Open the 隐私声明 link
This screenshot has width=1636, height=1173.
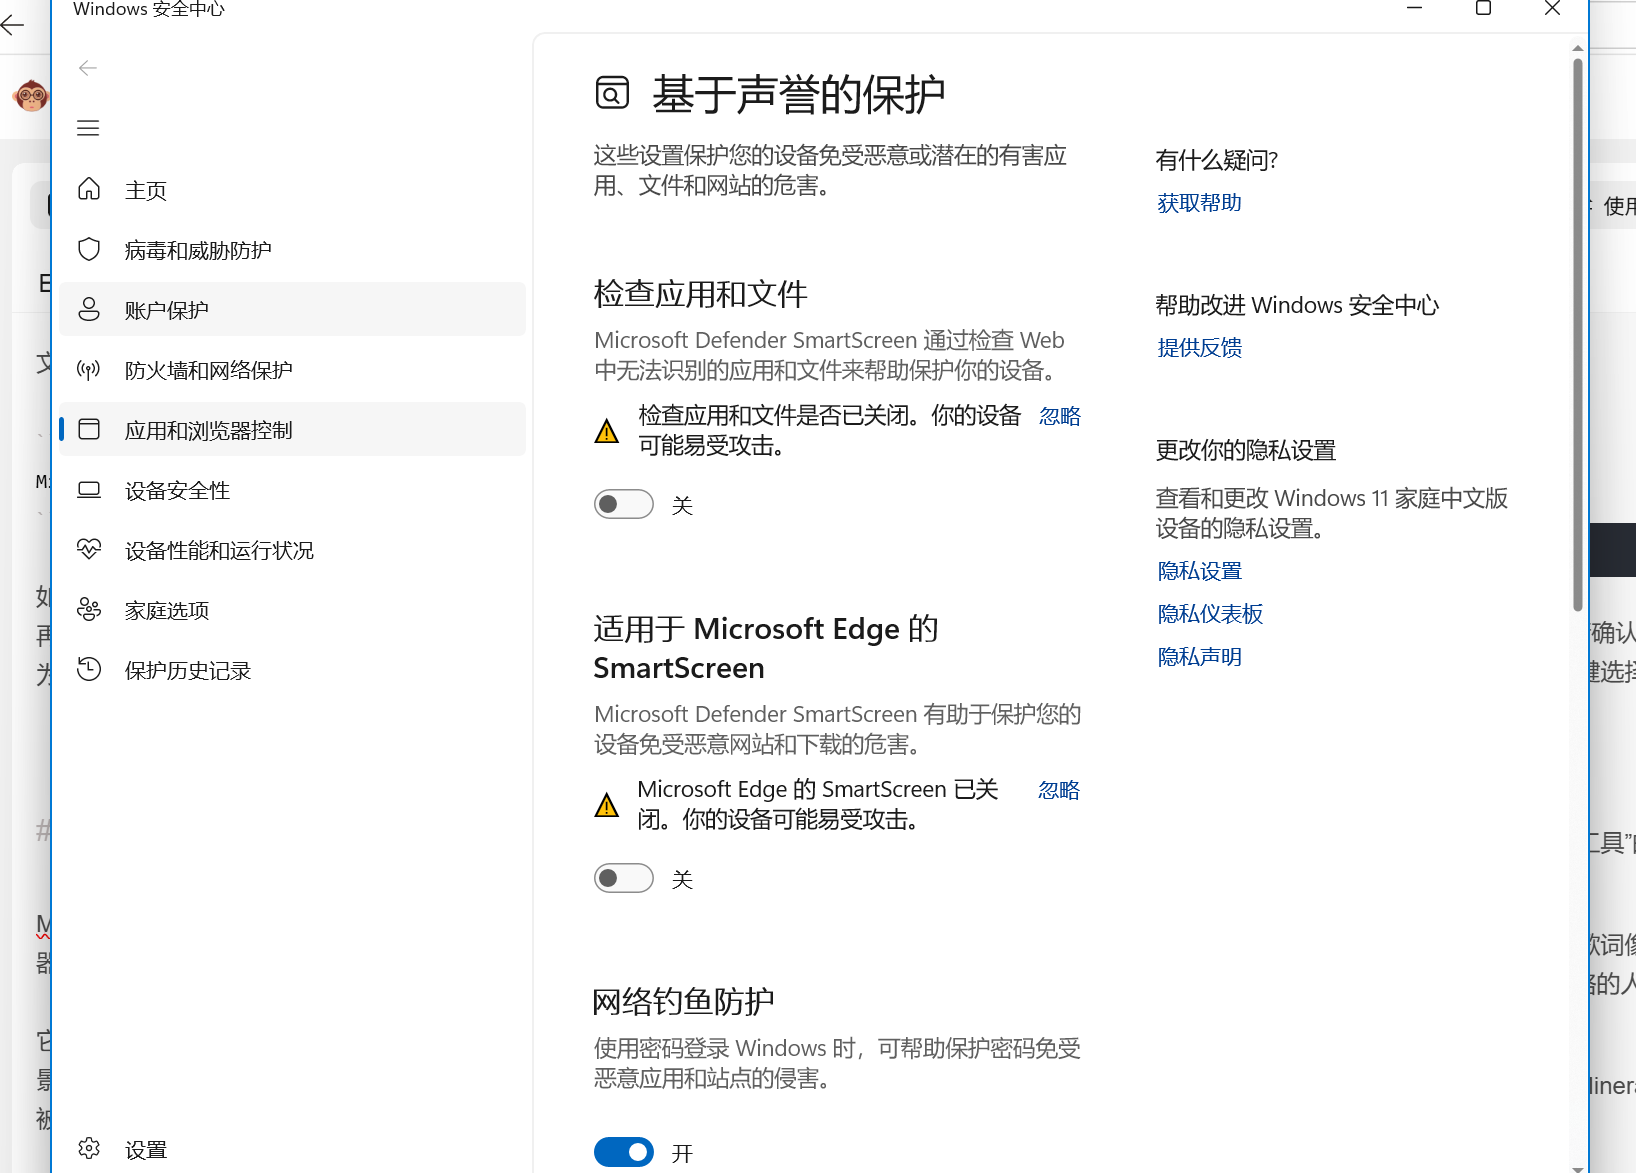pyautogui.click(x=1199, y=657)
